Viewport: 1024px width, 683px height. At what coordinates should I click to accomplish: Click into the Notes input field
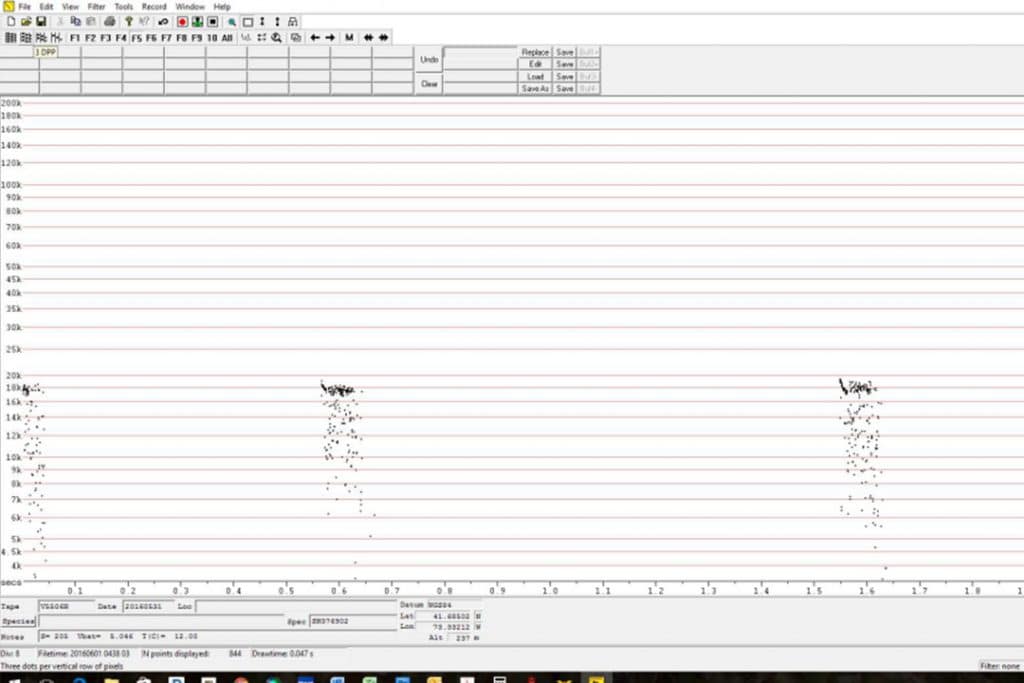[x=217, y=636]
